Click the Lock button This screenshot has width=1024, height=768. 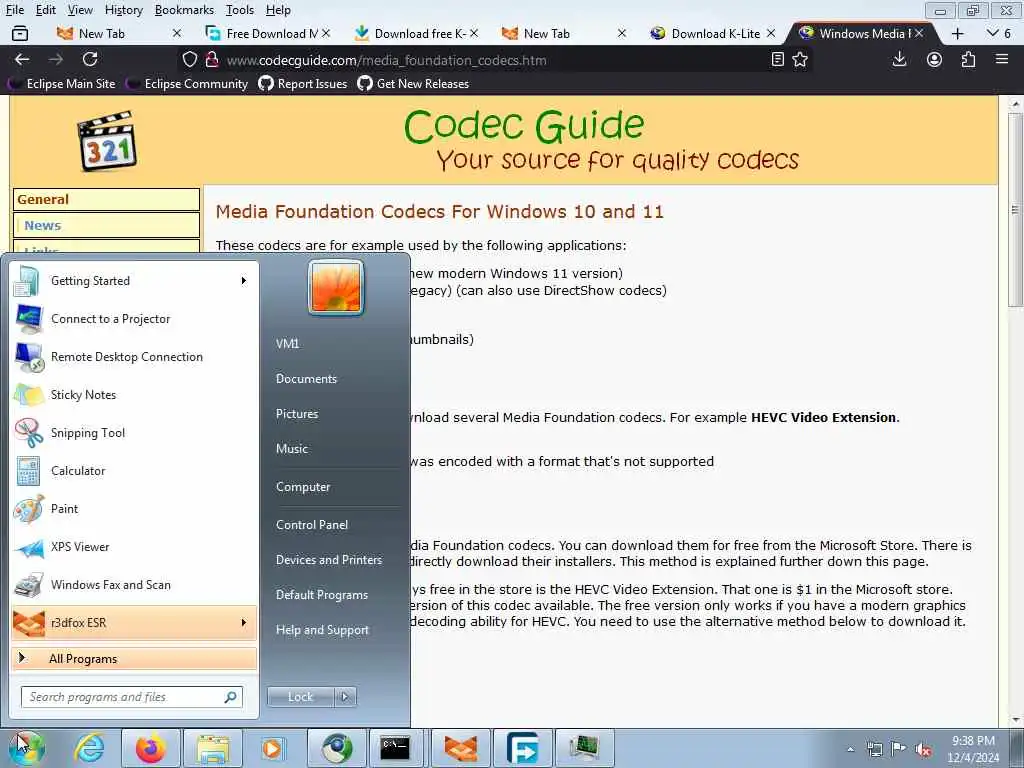[300, 697]
